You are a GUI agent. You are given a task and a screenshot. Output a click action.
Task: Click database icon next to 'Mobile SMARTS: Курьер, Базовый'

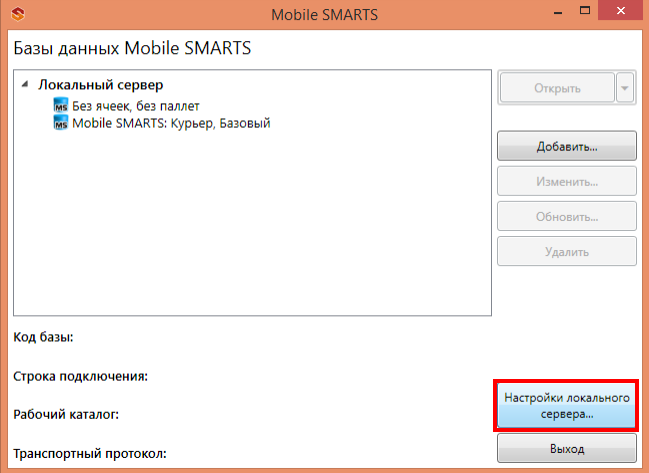[60, 122]
